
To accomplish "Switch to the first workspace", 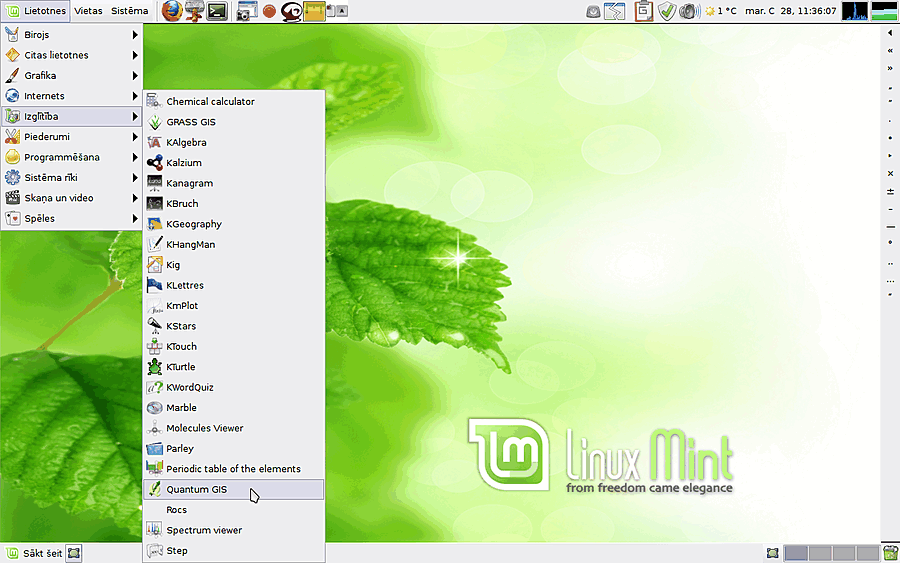I will 796,553.
